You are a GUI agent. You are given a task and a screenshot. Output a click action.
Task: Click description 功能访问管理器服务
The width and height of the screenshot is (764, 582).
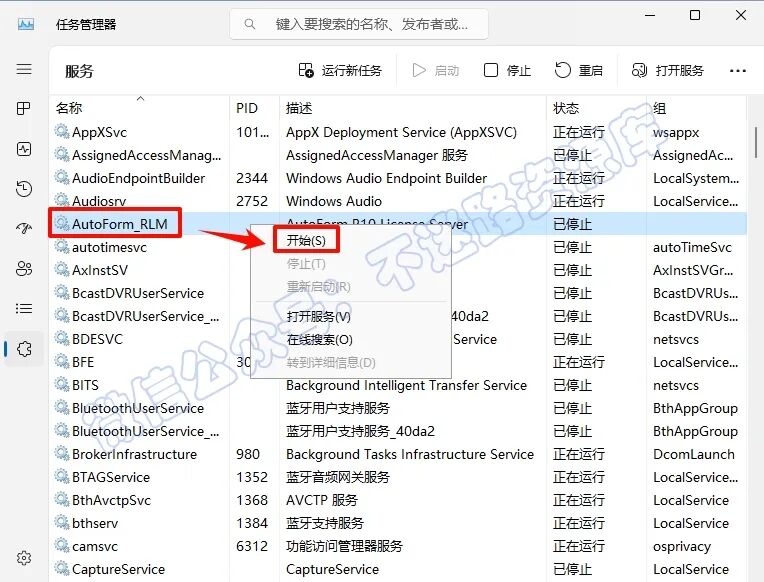(x=344, y=546)
